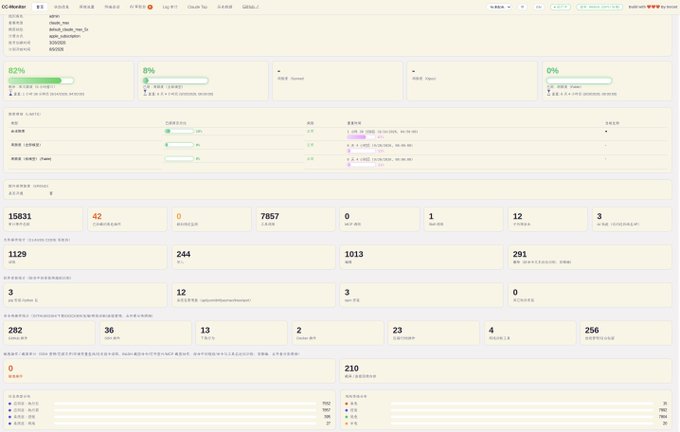Click the wide green outlined header button
The image size is (680, 432).
pyautogui.click(x=600, y=7)
